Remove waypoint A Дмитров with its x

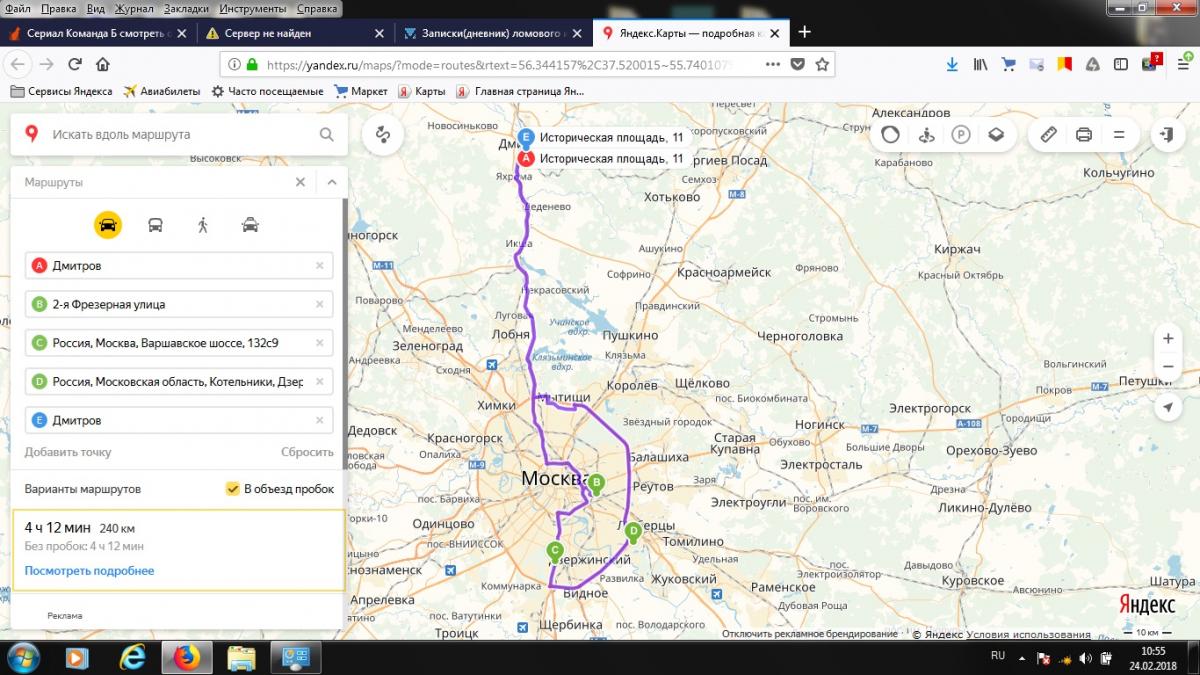[319, 266]
